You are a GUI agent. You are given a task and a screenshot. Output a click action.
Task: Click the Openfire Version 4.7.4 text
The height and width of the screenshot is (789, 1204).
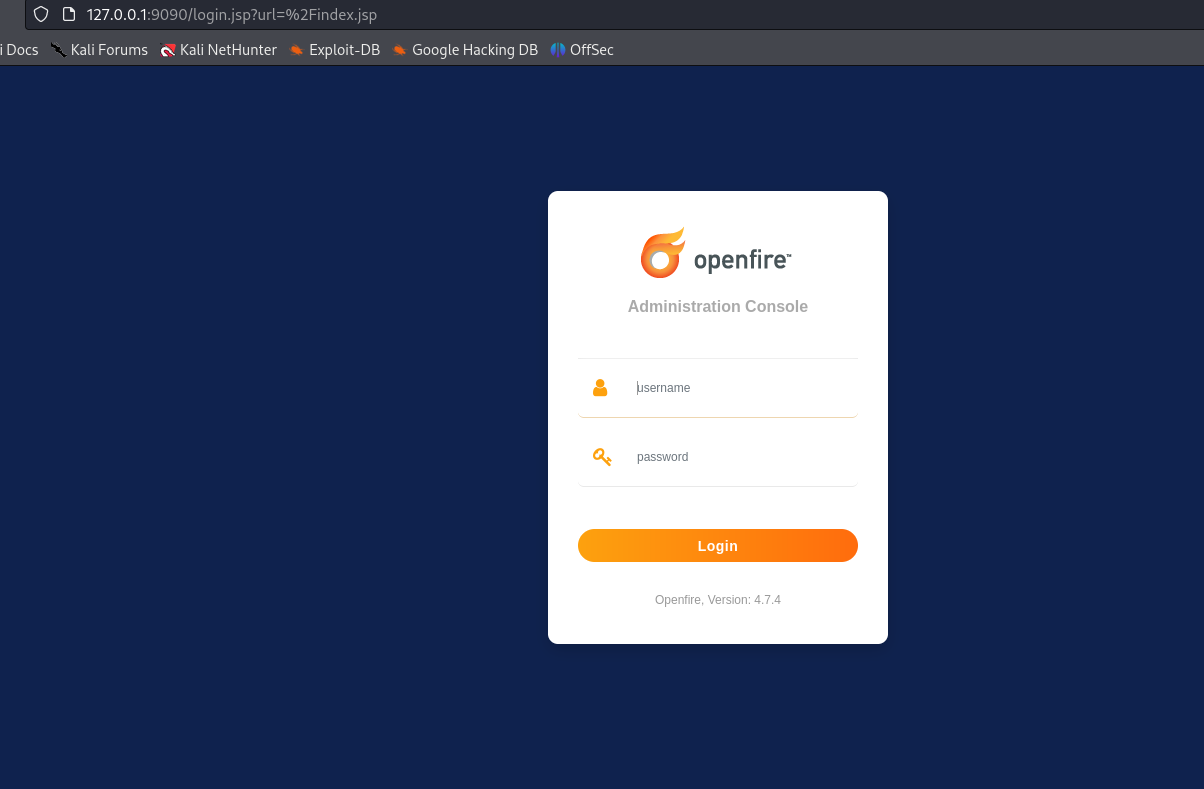[x=717, y=600]
